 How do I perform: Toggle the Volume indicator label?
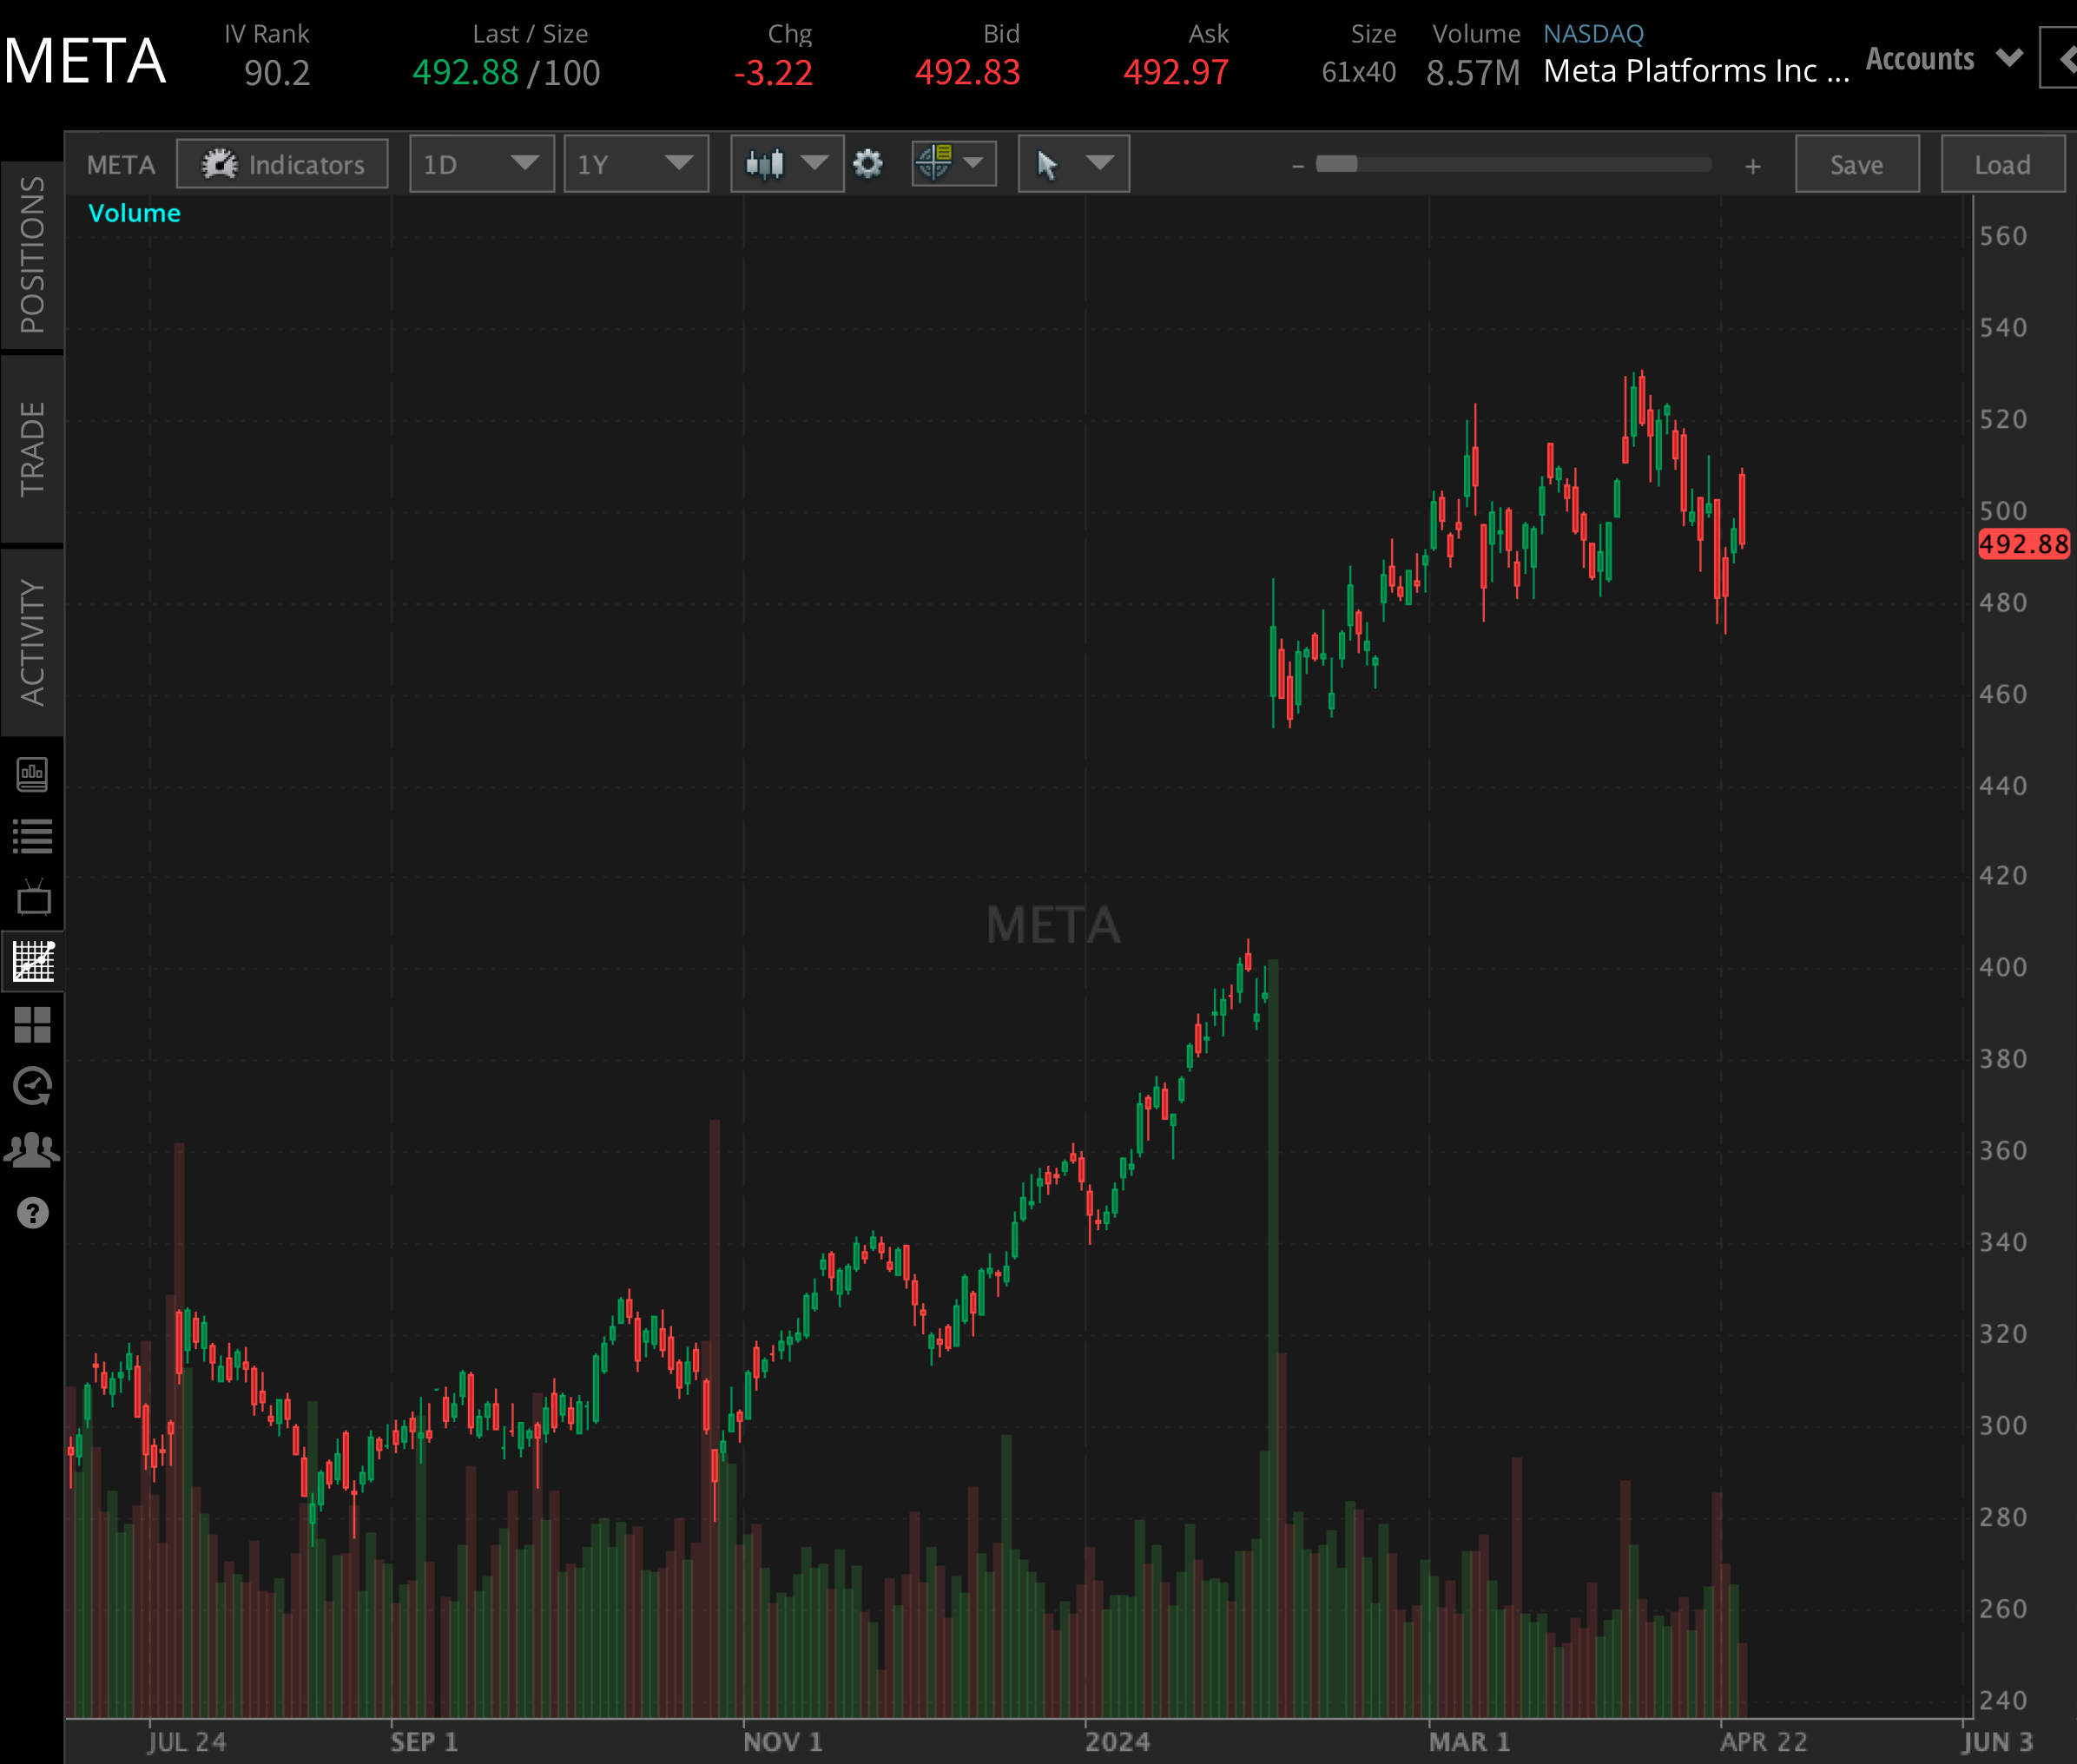[134, 212]
